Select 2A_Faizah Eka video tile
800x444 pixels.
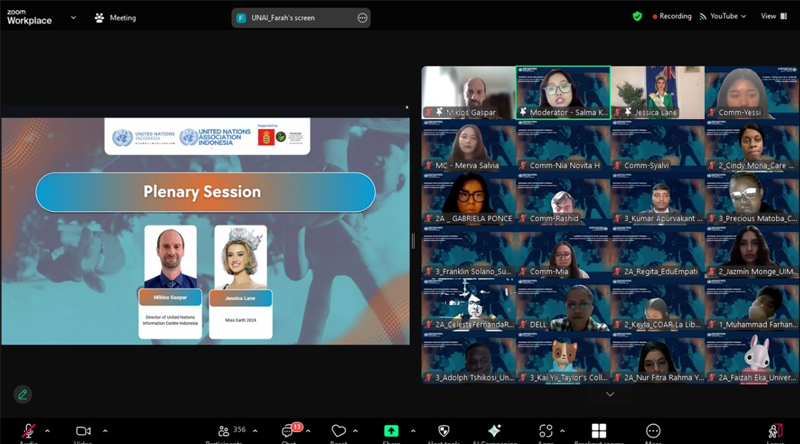coord(753,358)
